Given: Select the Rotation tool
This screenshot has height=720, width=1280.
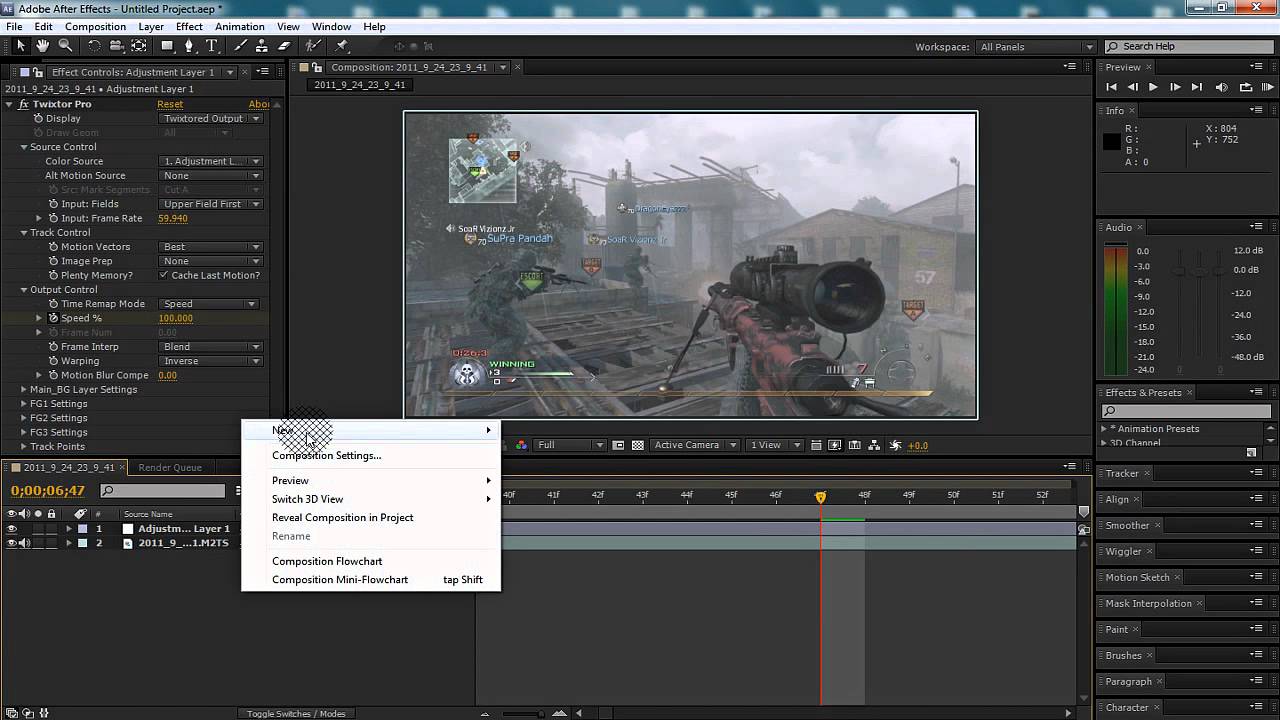Looking at the screenshot, I should click(94, 46).
